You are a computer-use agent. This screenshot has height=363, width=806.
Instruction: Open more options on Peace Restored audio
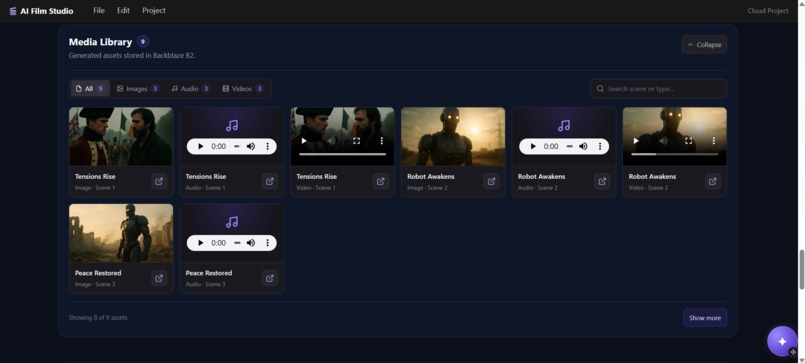(x=267, y=243)
